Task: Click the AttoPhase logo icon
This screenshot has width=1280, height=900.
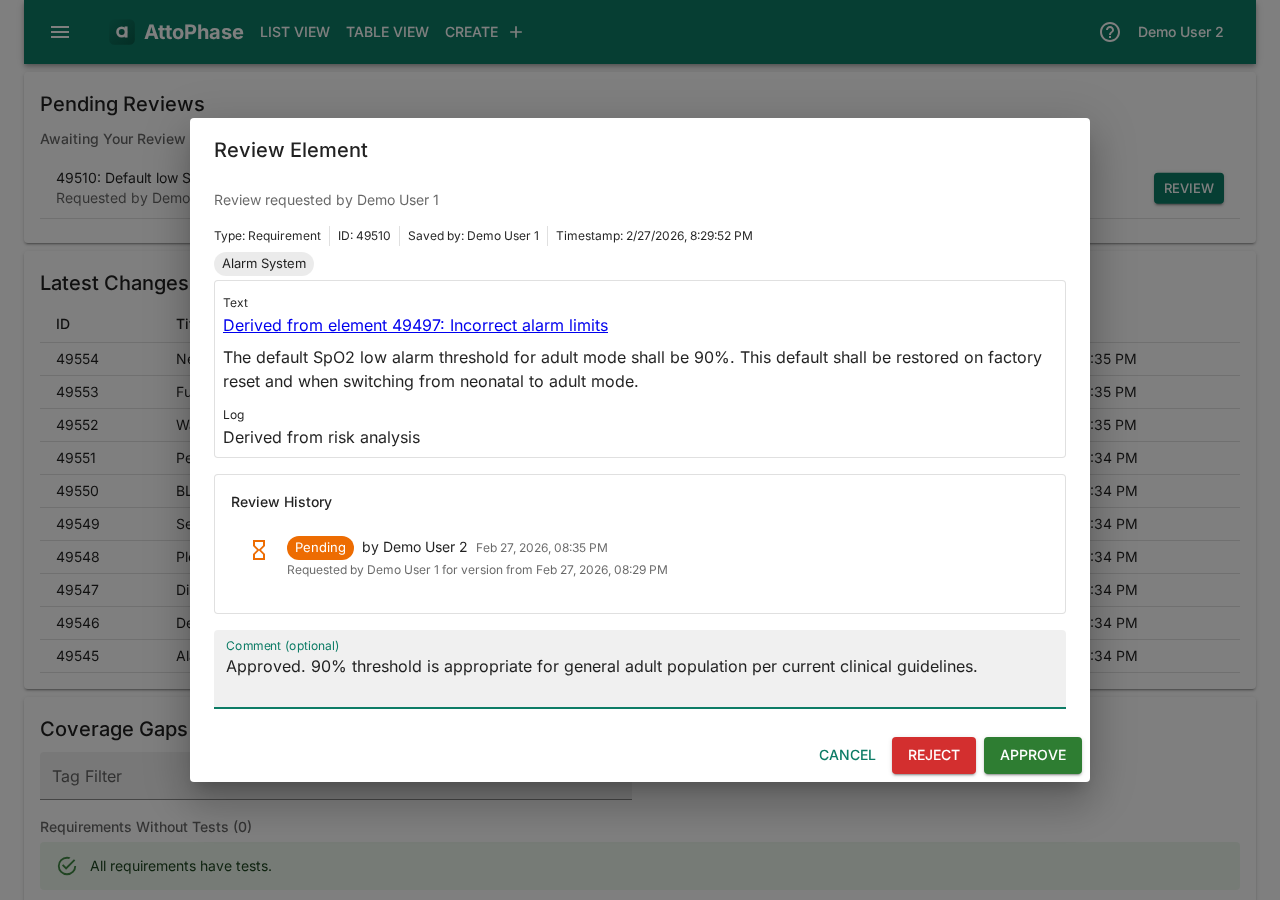Action: pos(122,31)
